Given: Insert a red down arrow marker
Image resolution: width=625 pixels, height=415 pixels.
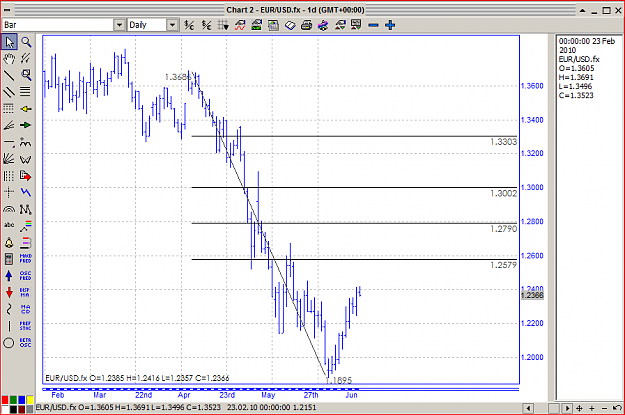Looking at the screenshot, I should point(9,292).
